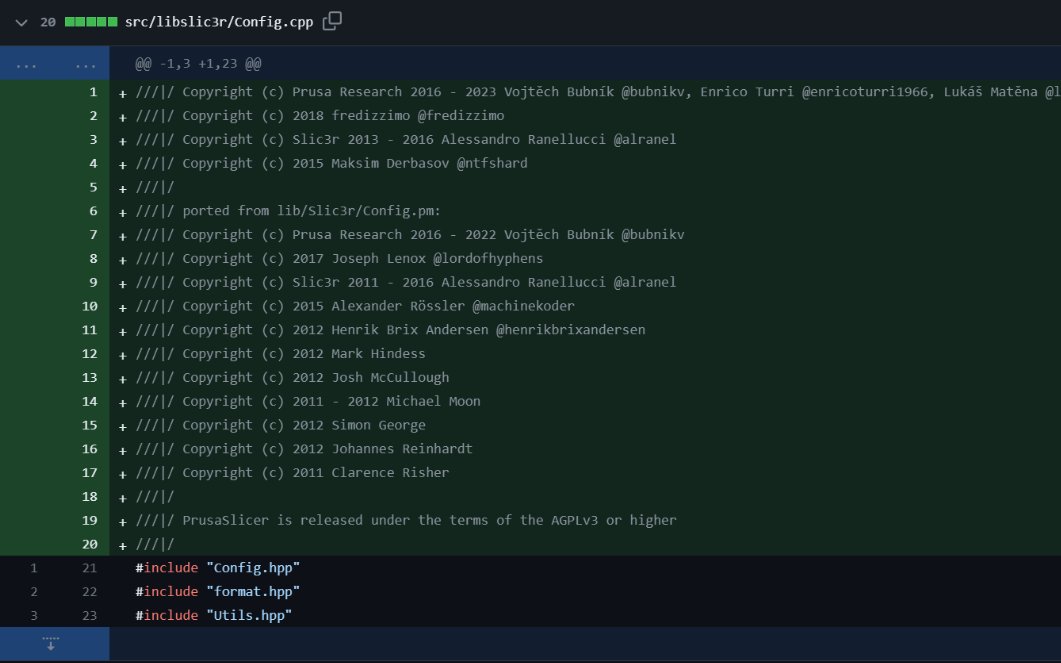Screen dimensions: 1061x663
Task: Click the Prusa Research 2016 - 2022 line
Action: (410, 235)
